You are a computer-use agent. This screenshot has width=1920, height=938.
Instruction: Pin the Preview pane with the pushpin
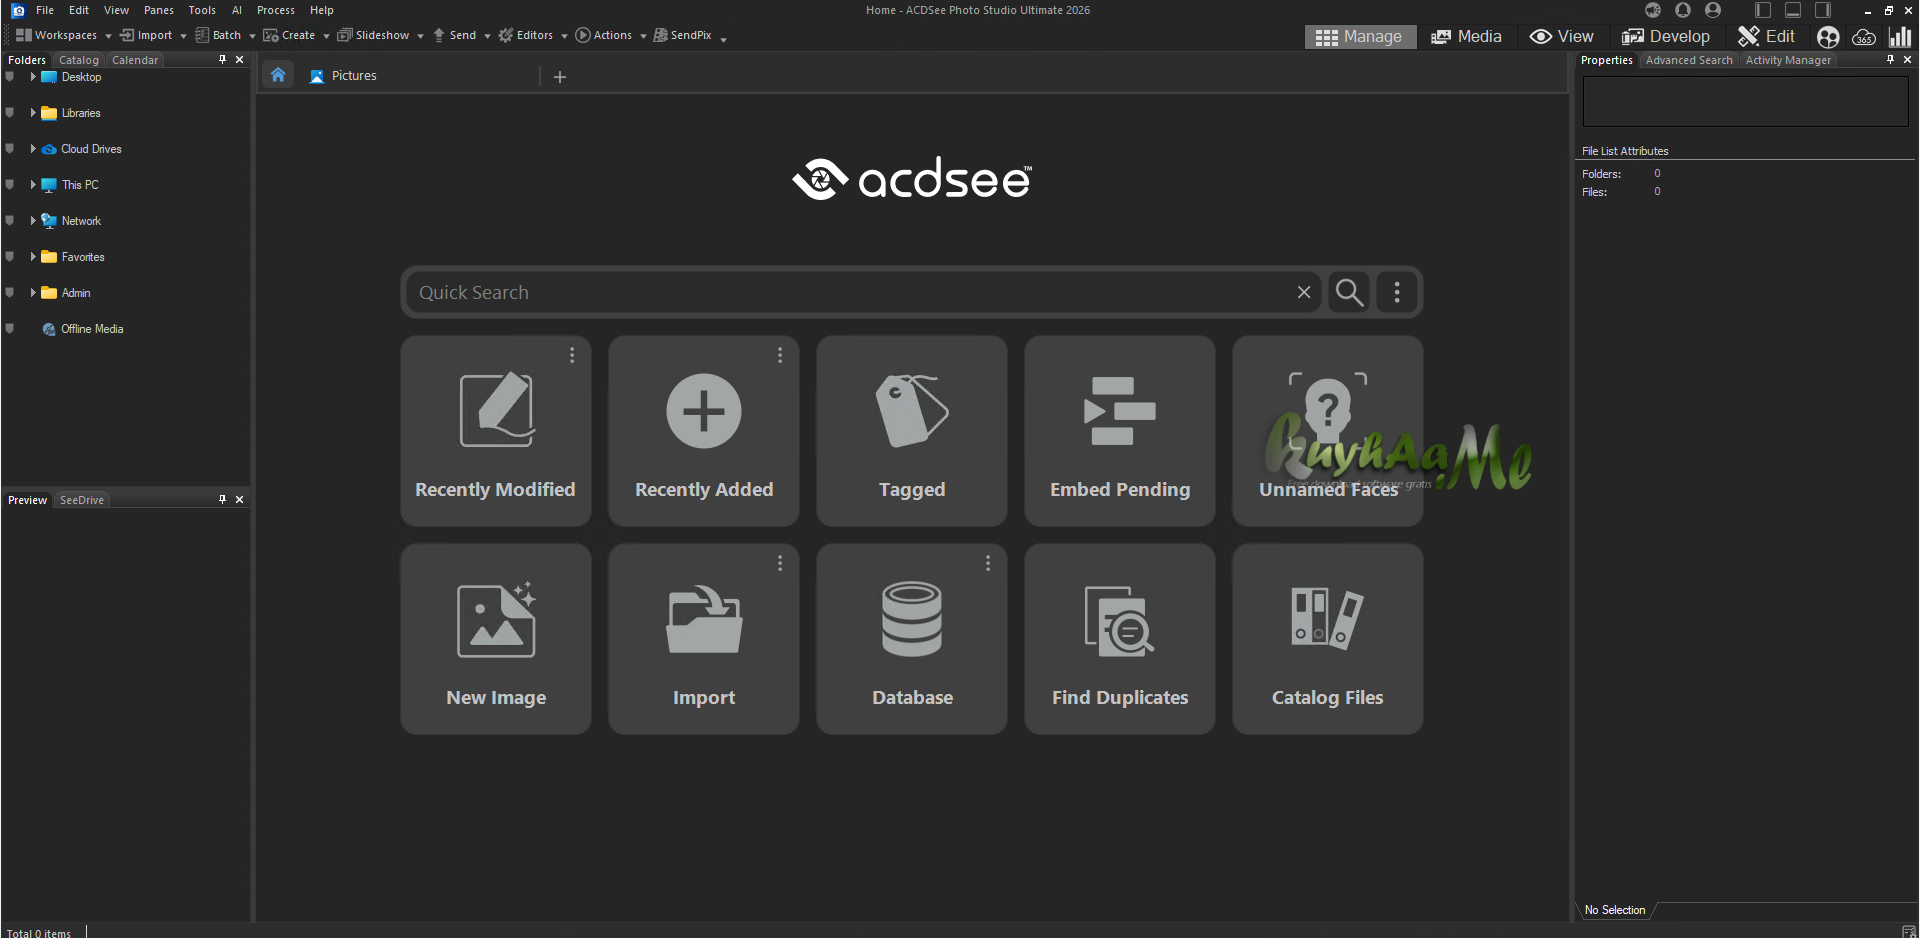[x=222, y=499]
